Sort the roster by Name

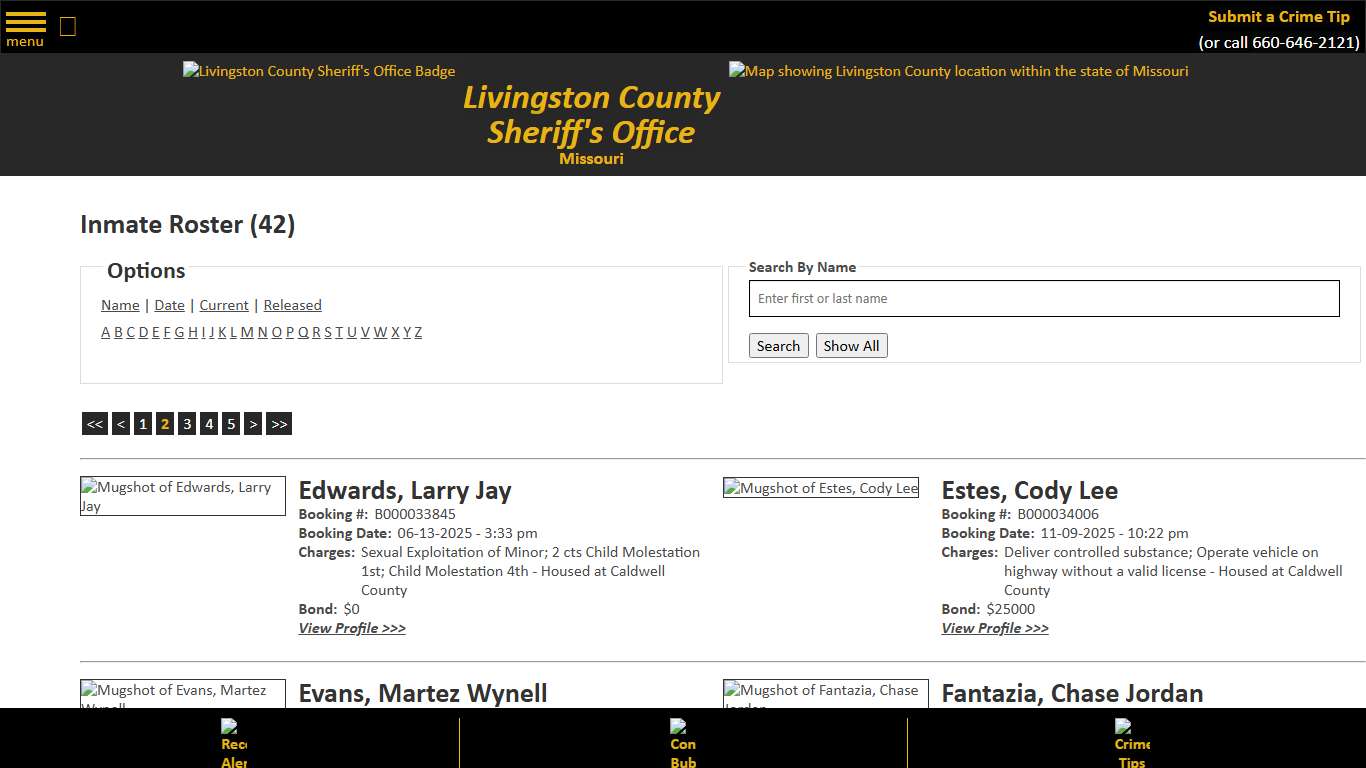119,305
